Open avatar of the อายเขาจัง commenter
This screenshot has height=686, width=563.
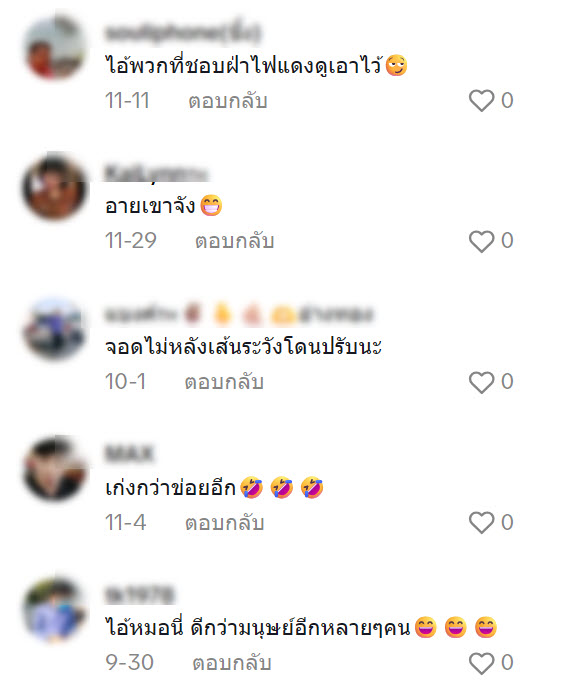pos(55,187)
